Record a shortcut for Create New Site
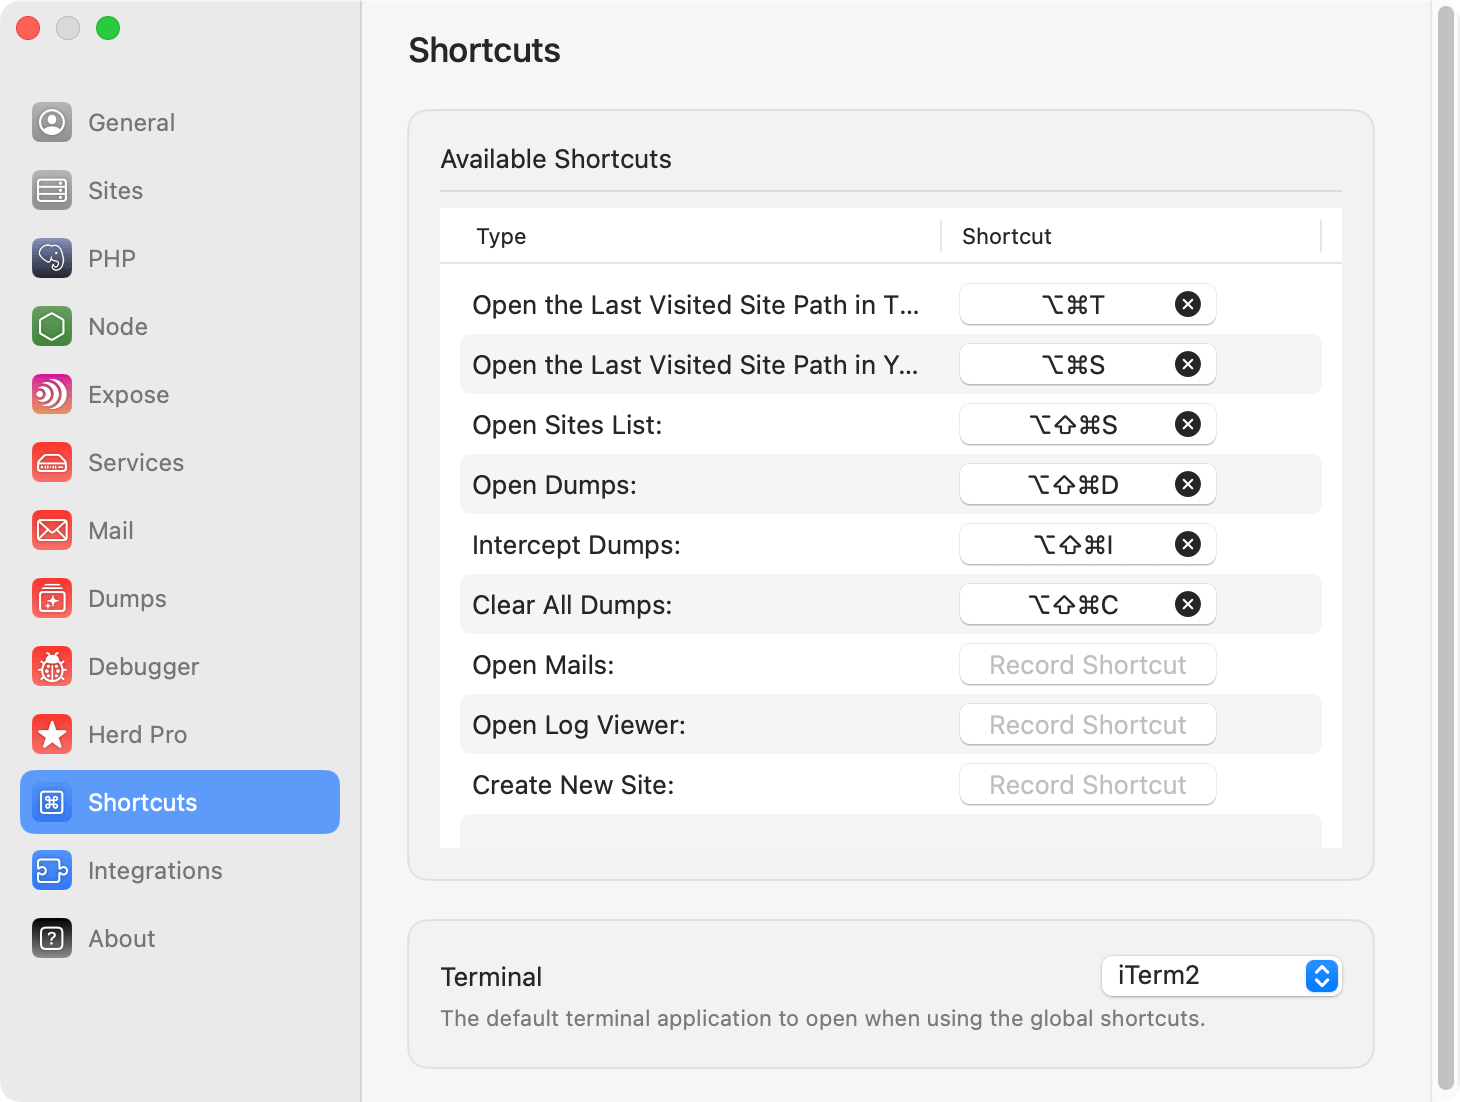Screen dimensions: 1460x1102 pos(1087,784)
